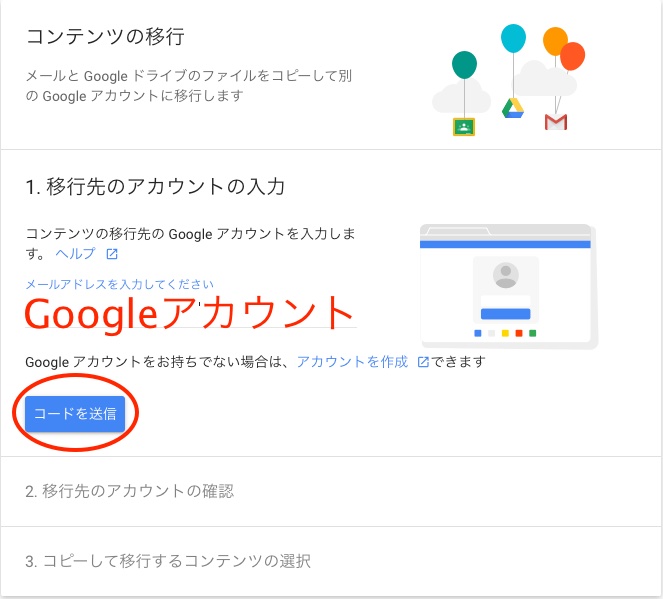Screen dimensions: 663x599
Task: Click the red-orange balloon
Action: tap(573, 56)
